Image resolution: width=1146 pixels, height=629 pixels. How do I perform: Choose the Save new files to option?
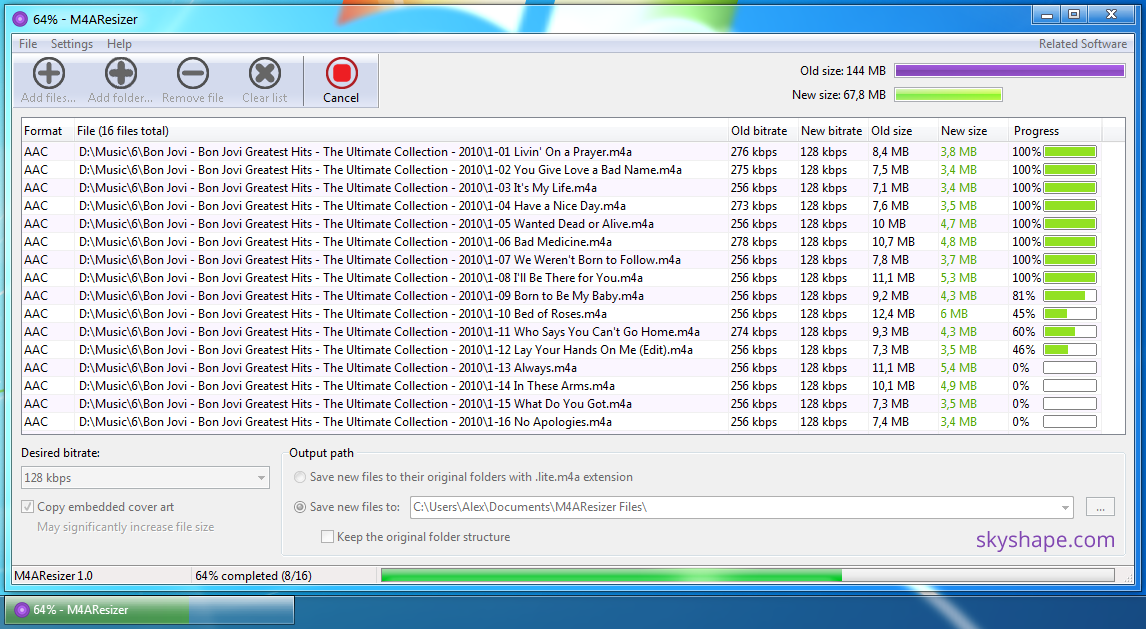click(300, 507)
